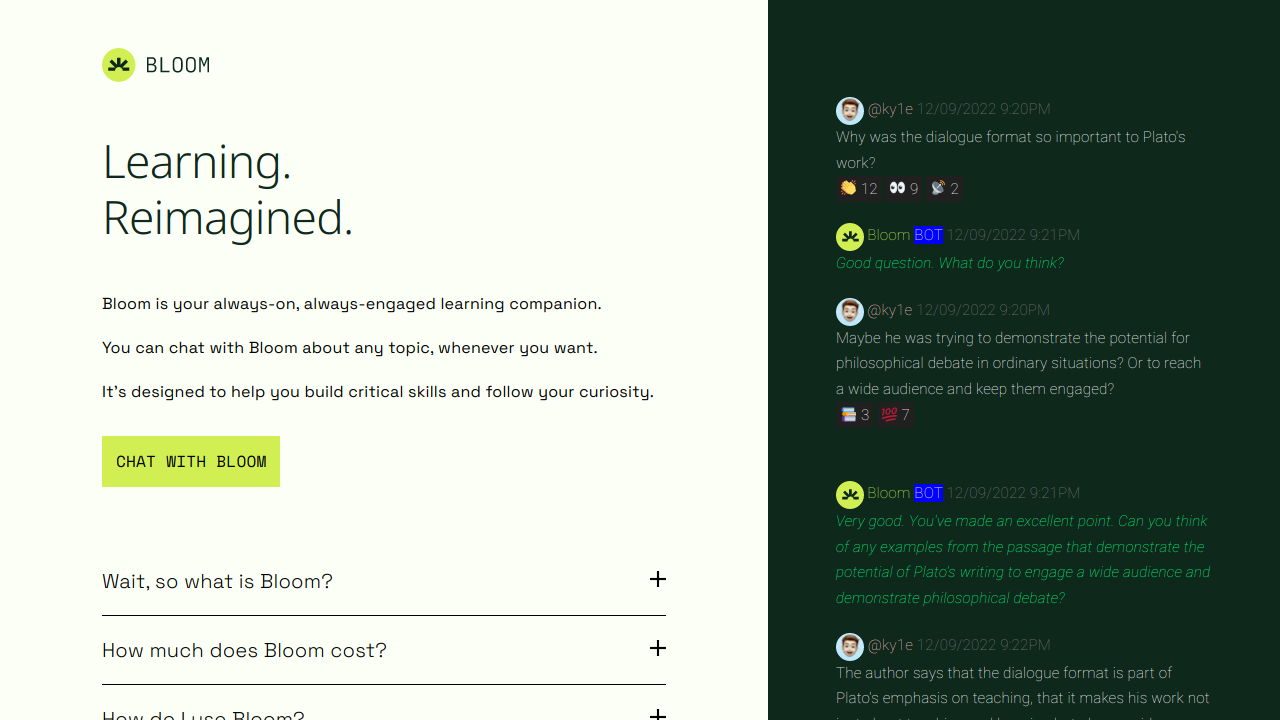Click plus icon beside 'Wait, so what is Bloom?'
Image resolution: width=1280 pixels, height=720 pixels.
pos(657,580)
